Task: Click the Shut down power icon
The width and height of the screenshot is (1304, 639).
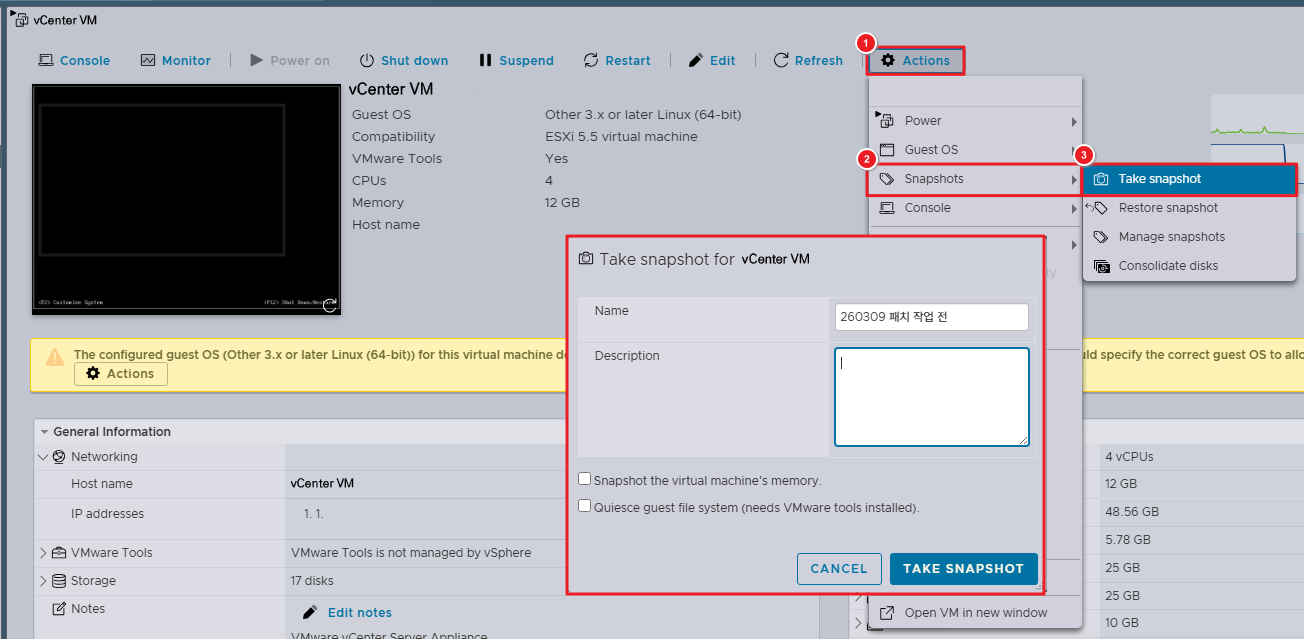Action: [367, 60]
